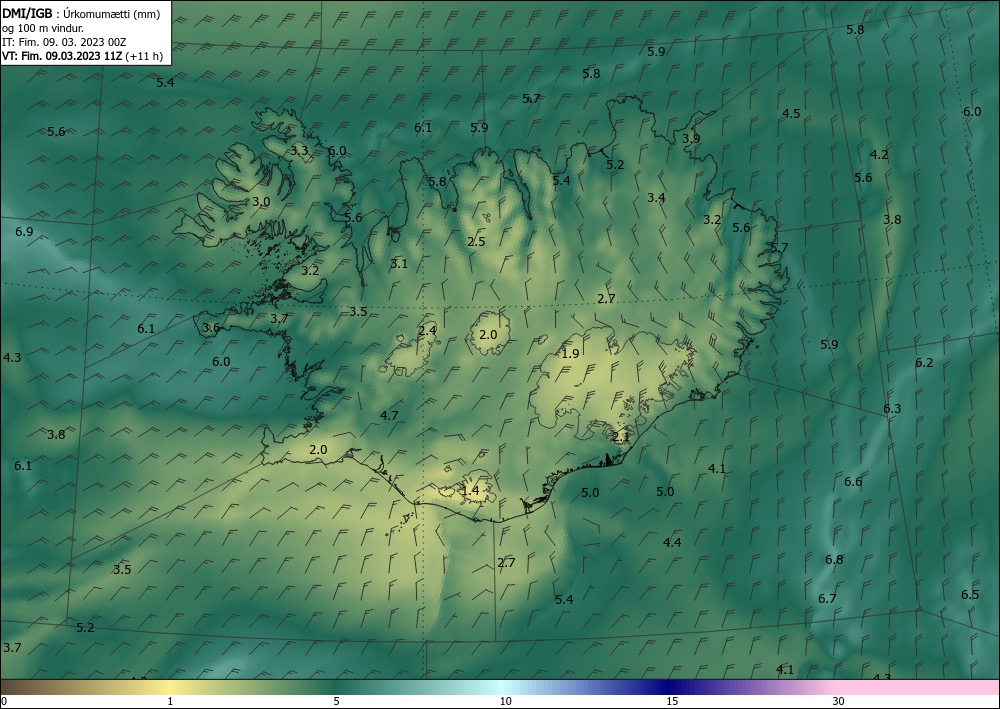
Task: Click the map value "3.4"
Action: [656, 198]
